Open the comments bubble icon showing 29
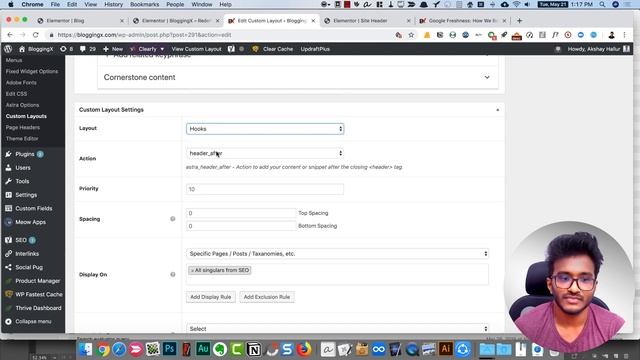The height and width of the screenshot is (360, 640). (x=83, y=49)
